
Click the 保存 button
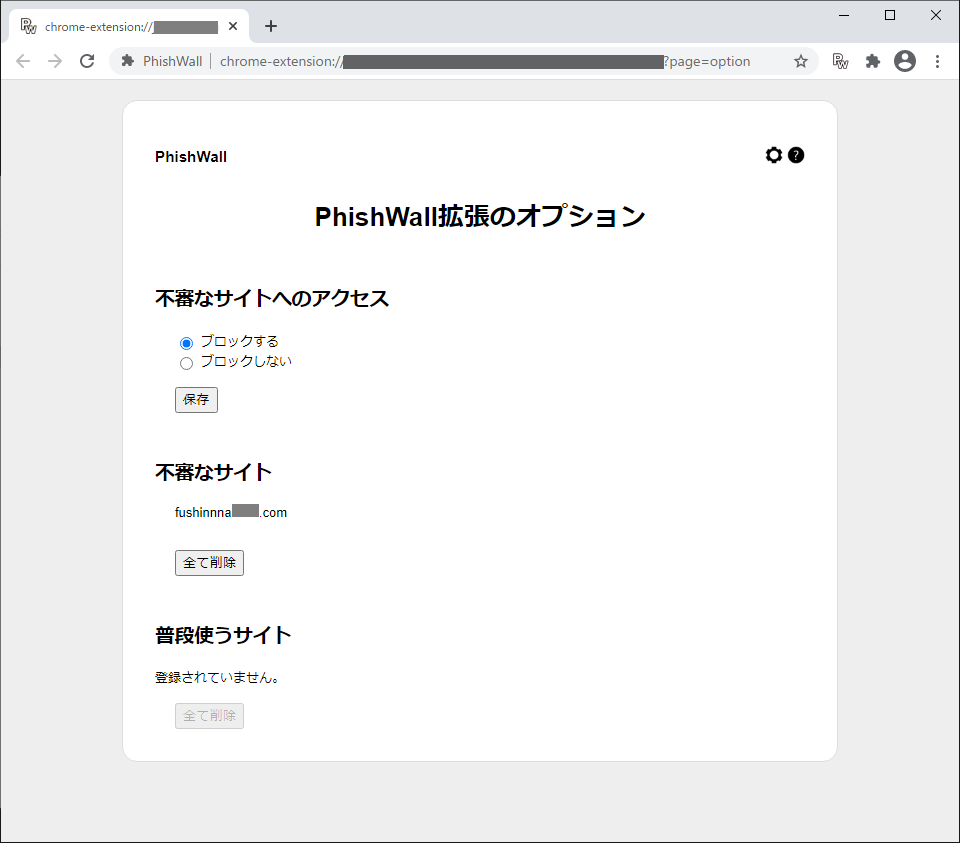197,400
